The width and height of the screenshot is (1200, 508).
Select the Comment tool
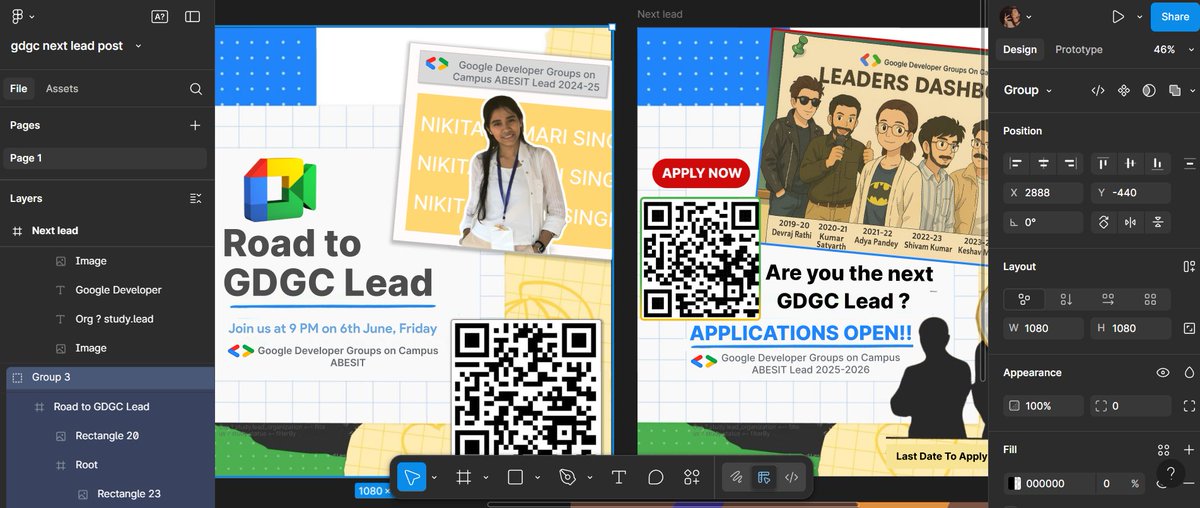pyautogui.click(x=655, y=477)
